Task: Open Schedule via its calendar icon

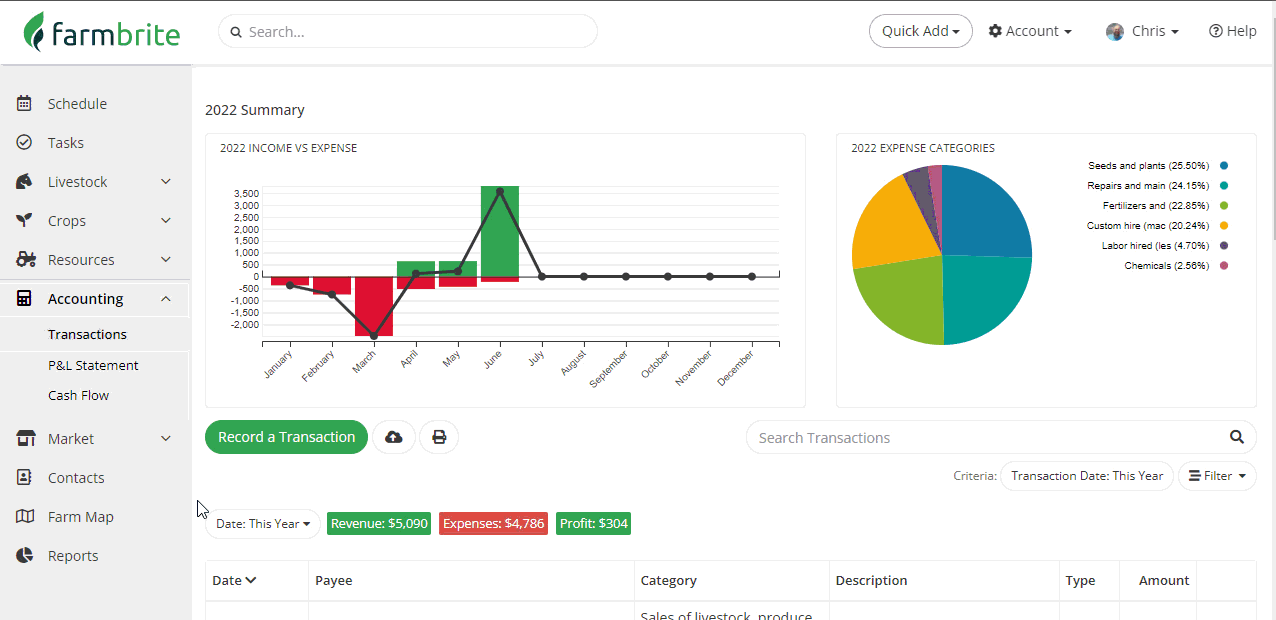Action: click(25, 103)
